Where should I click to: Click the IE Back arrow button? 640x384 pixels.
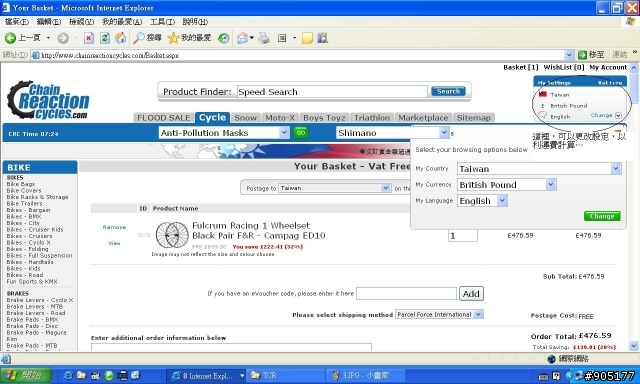10,38
